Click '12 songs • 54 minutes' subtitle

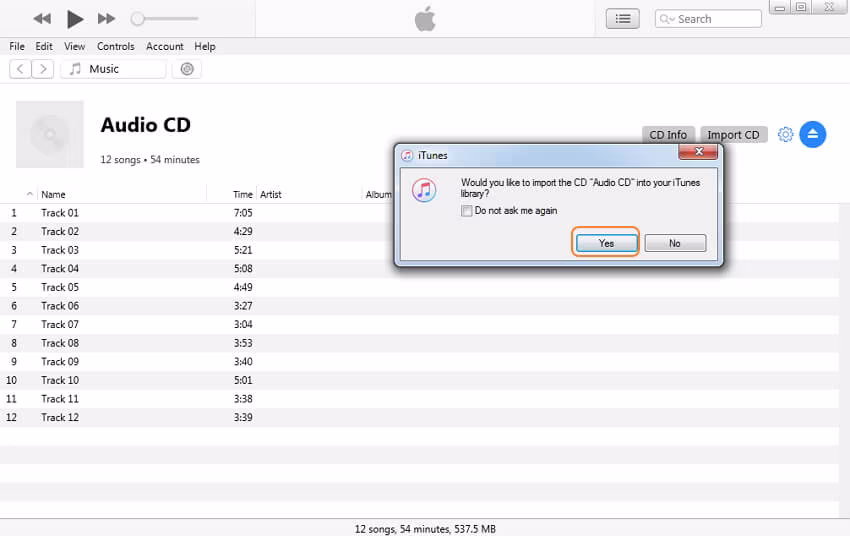click(150, 160)
